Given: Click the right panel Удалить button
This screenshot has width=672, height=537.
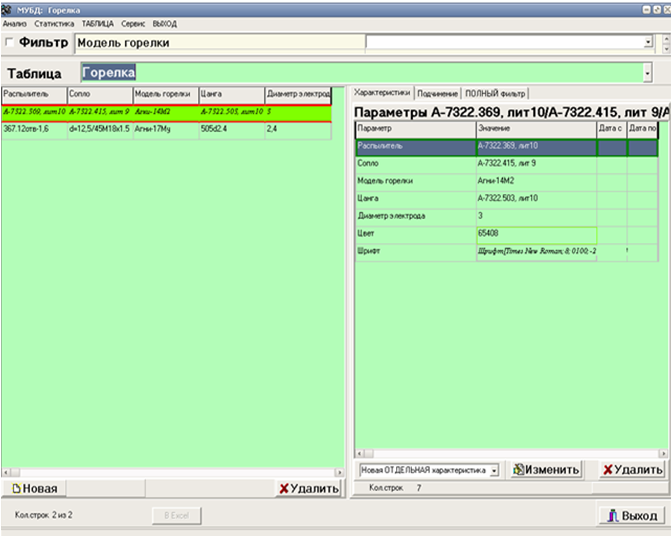Looking at the screenshot, I should click(632, 470).
